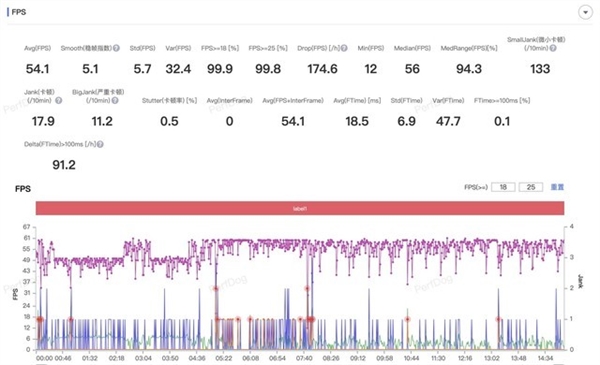Open help icon next to Drop(FPS)
This screenshot has height=365, width=600.
tap(344, 48)
